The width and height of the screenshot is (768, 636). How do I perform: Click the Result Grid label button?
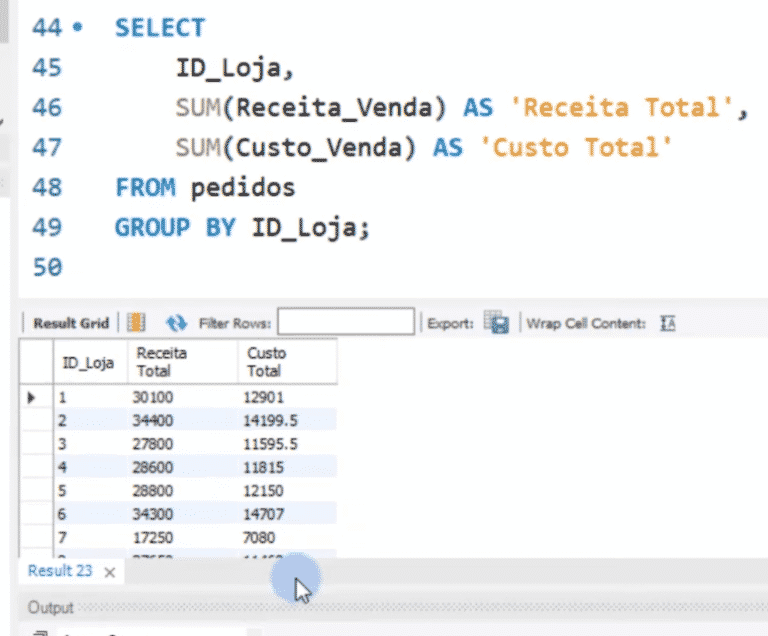pyautogui.click(x=71, y=323)
